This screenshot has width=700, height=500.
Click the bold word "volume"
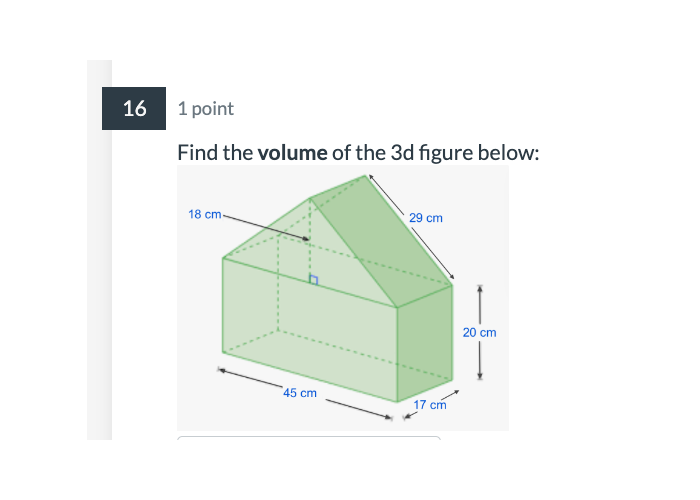[x=292, y=153]
